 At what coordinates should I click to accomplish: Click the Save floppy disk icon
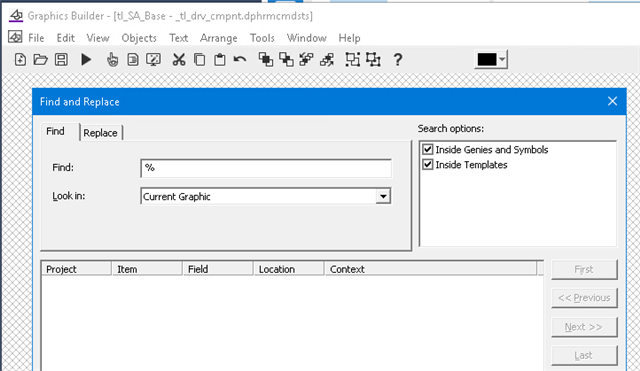61,60
